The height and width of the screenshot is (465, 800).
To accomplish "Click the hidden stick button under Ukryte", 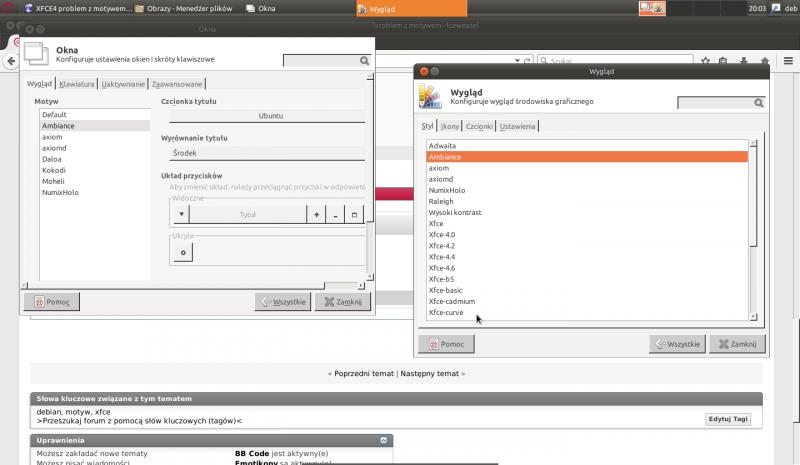I will click(182, 253).
